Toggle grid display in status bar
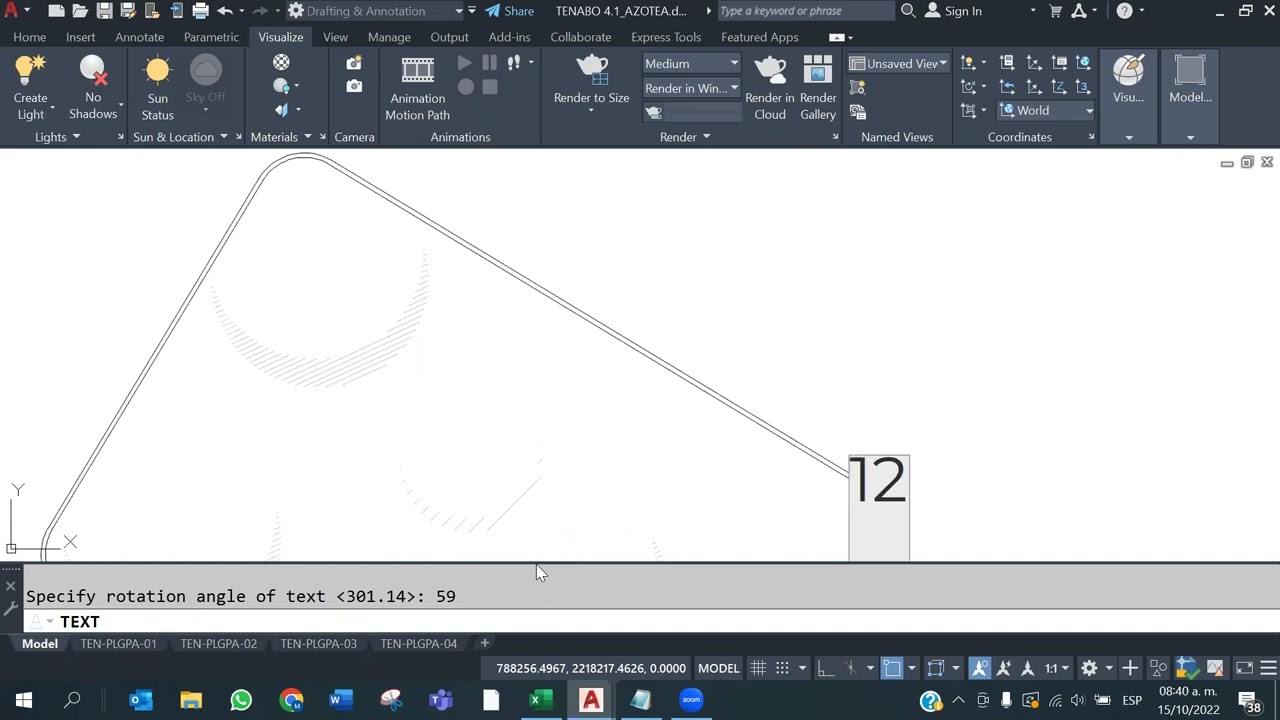This screenshot has width=1280, height=720. point(758,668)
